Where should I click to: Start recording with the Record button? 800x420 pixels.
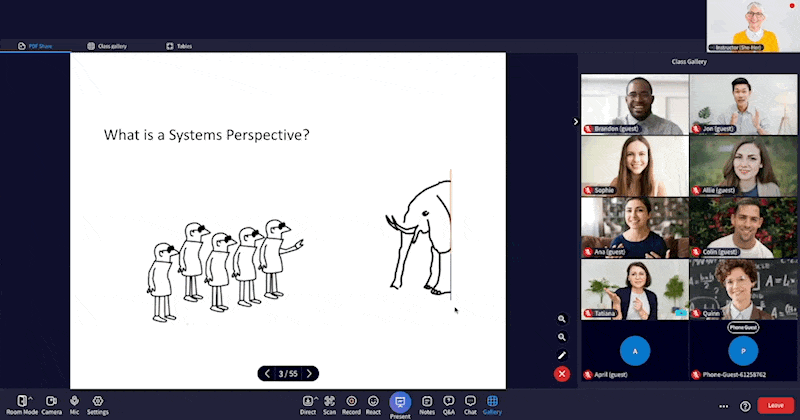click(351, 405)
